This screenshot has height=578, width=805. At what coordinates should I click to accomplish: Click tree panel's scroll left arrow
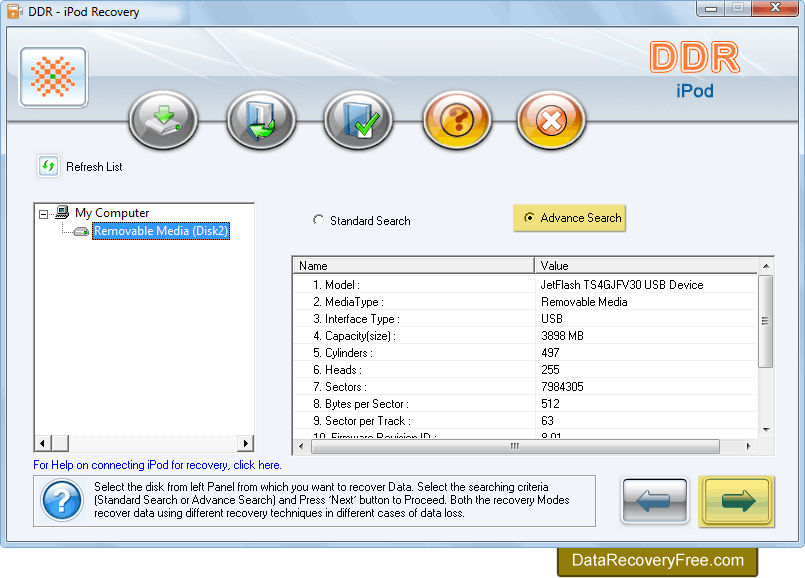[43, 443]
